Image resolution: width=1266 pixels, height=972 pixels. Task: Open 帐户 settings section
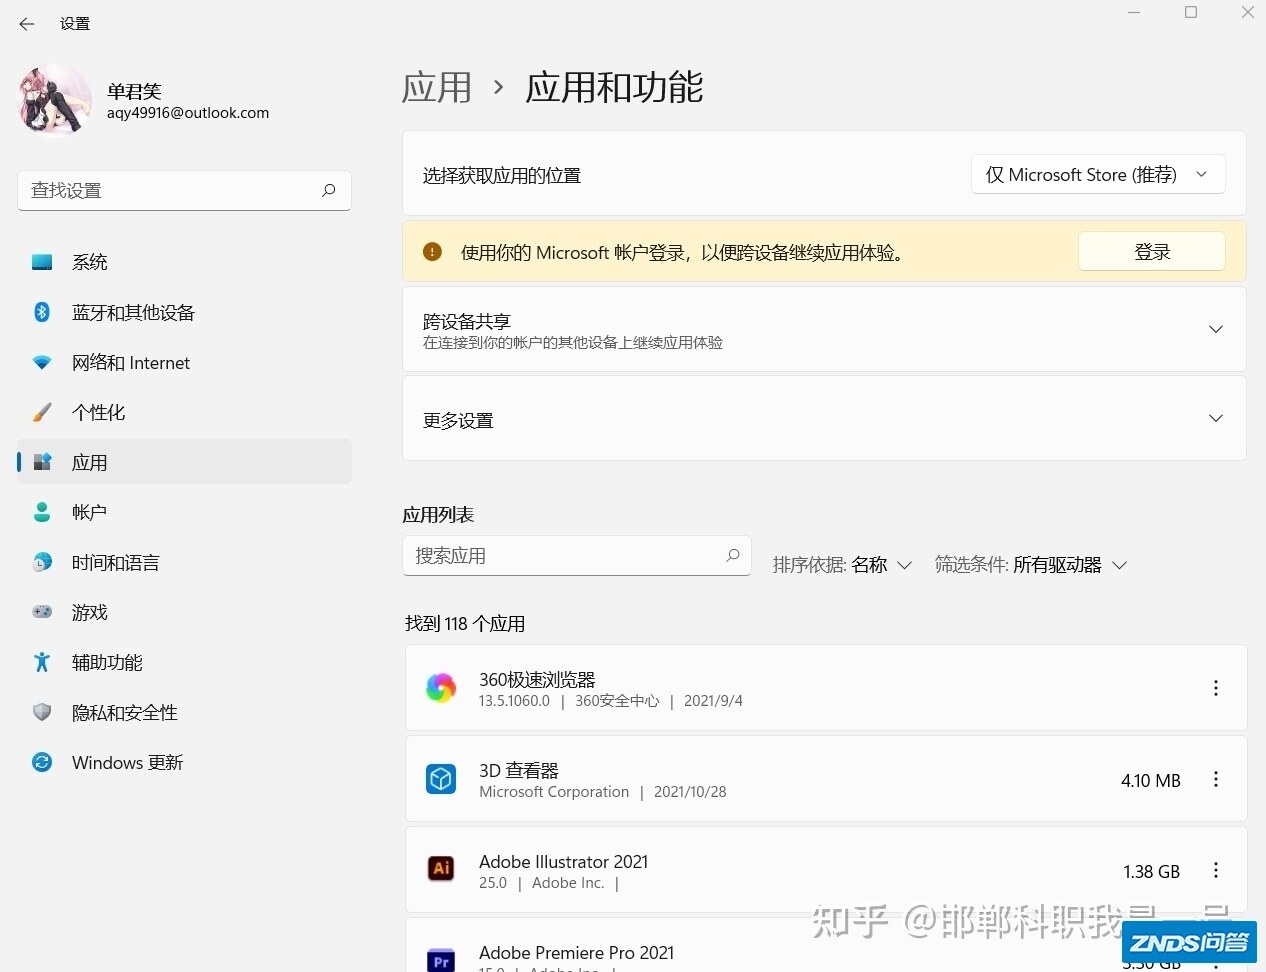pos(184,512)
